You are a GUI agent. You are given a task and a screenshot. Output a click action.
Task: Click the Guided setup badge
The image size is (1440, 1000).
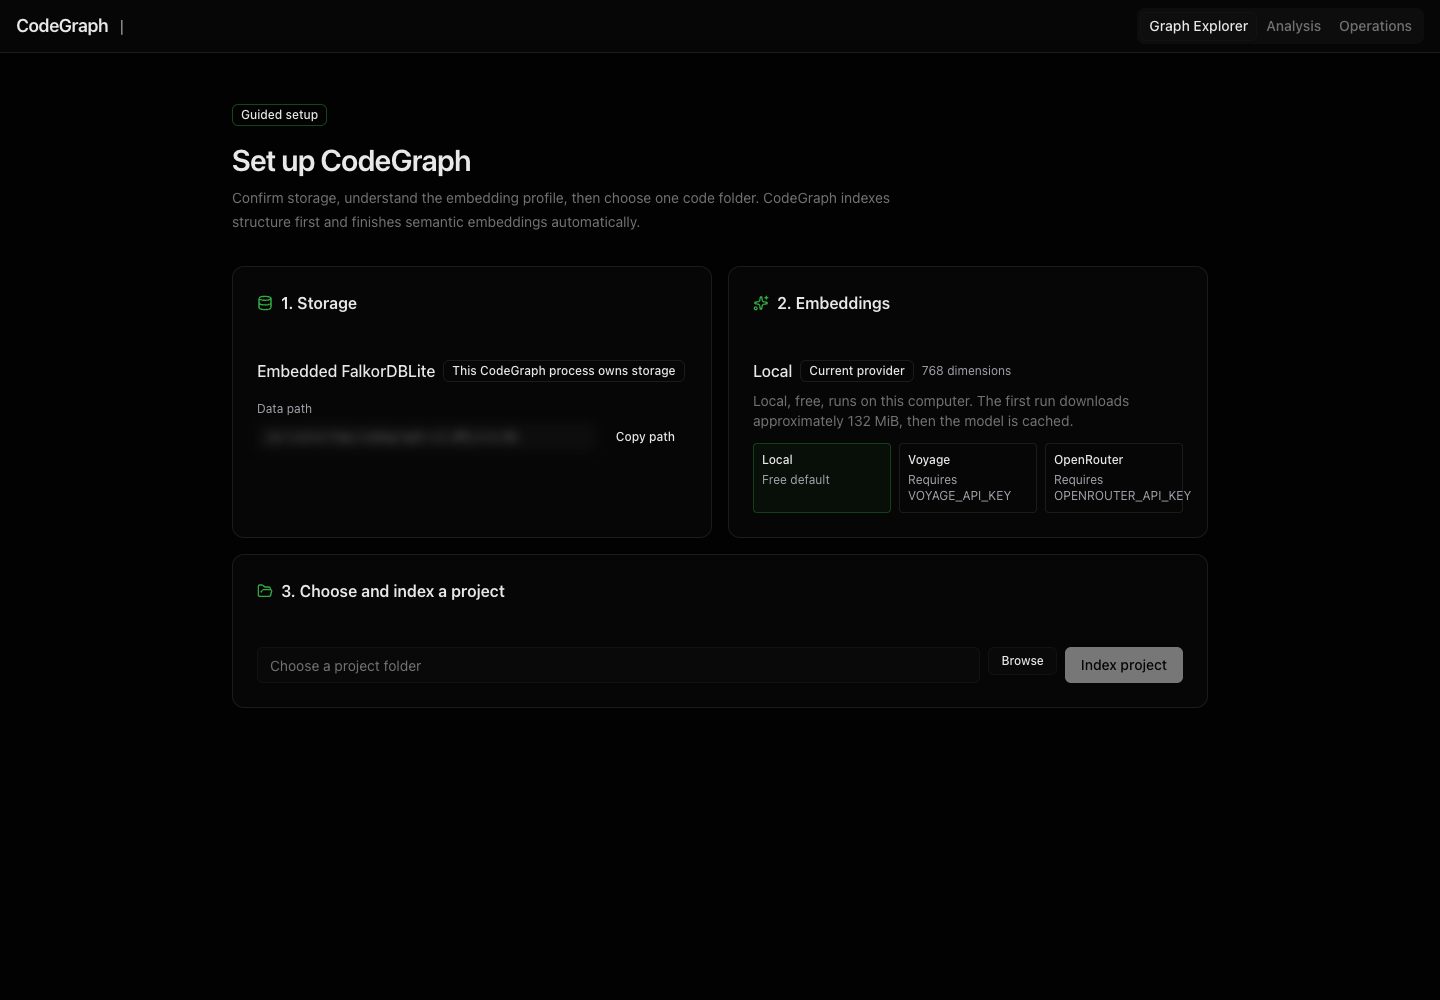[279, 115]
